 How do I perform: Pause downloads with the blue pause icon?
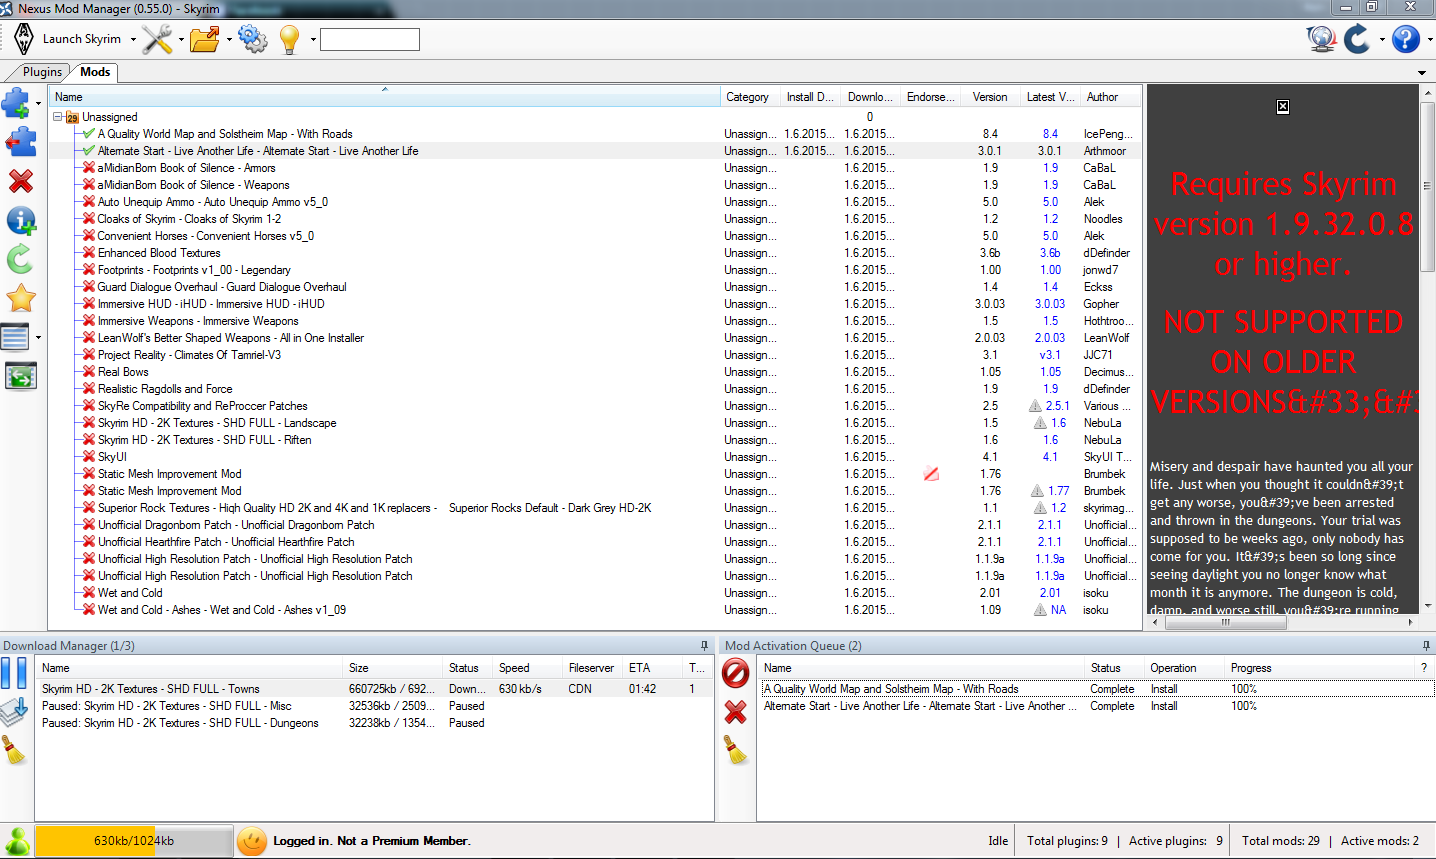[x=14, y=672]
